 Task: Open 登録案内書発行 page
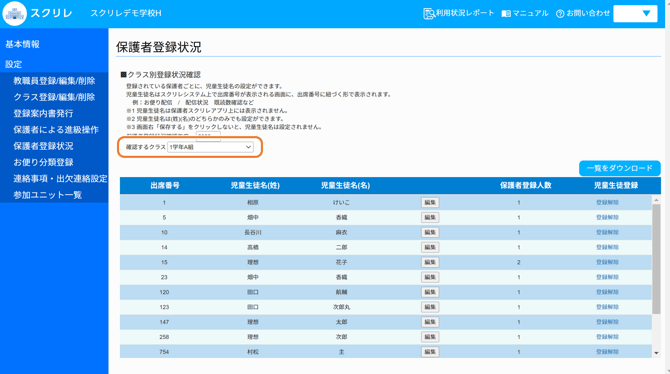(43, 113)
